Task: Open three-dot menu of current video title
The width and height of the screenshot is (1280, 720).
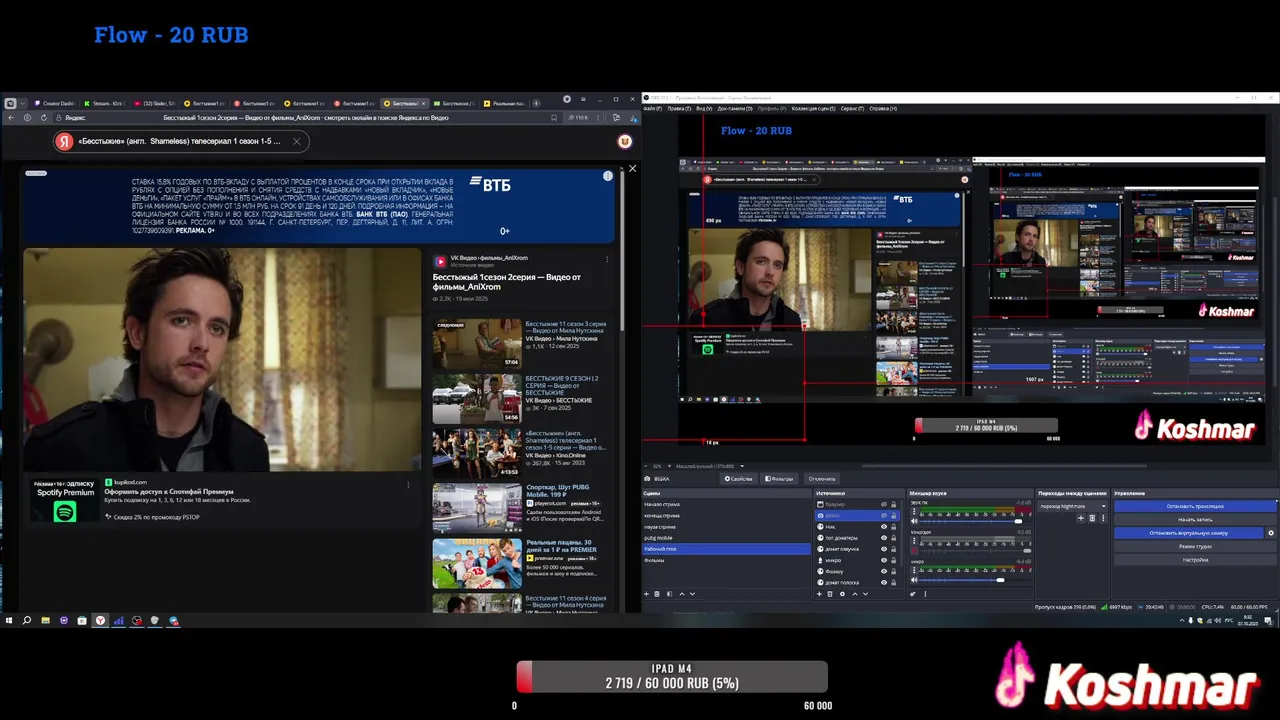Action: (x=607, y=259)
